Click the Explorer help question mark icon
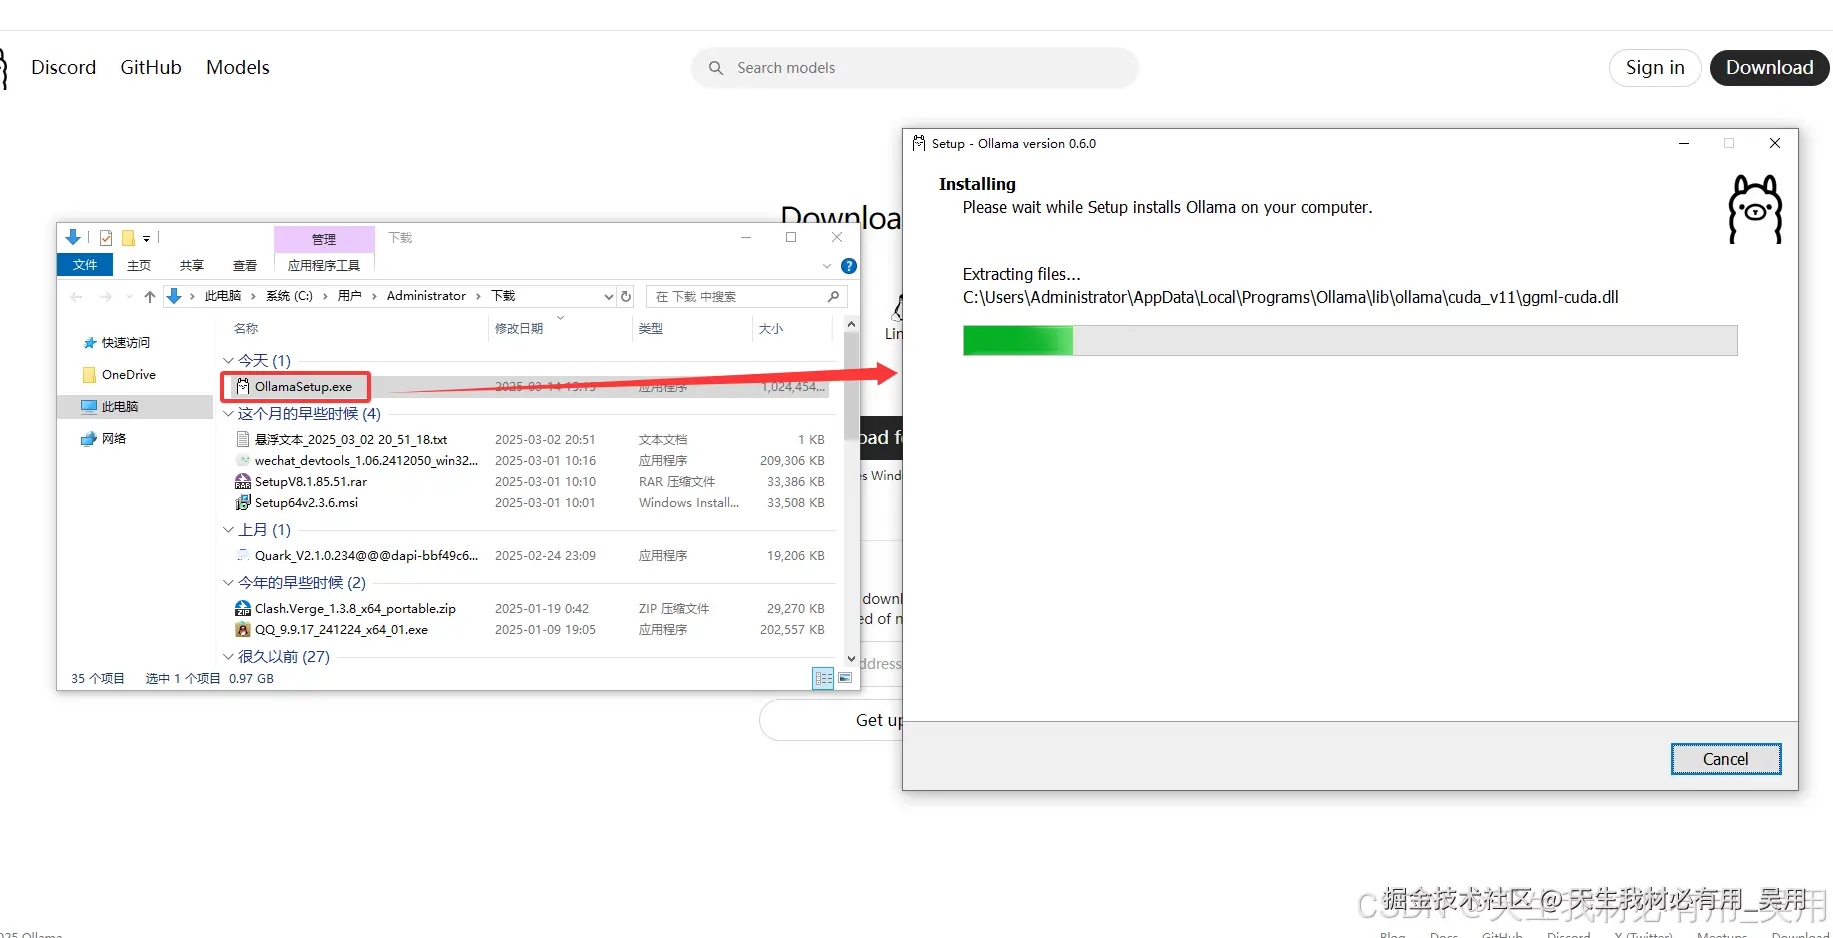The width and height of the screenshot is (1833, 938). 849,266
